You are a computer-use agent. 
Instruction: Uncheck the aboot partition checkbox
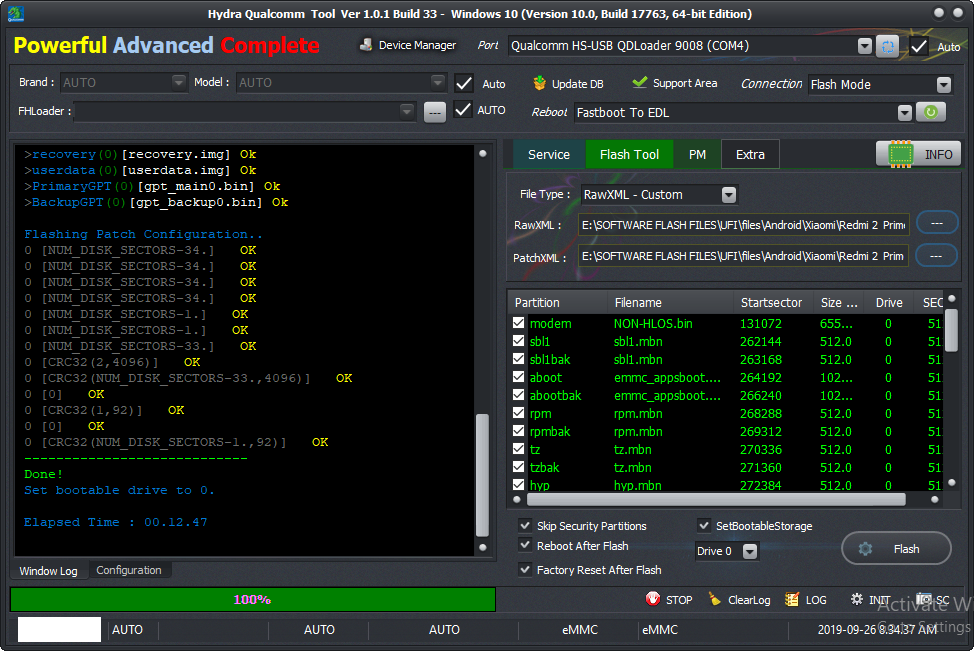pos(519,377)
